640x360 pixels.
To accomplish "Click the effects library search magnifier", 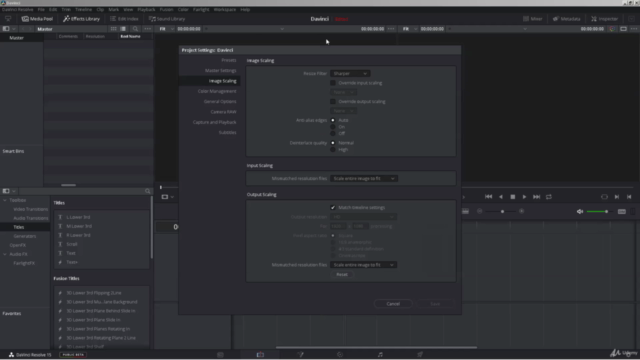I will pos(148,191).
